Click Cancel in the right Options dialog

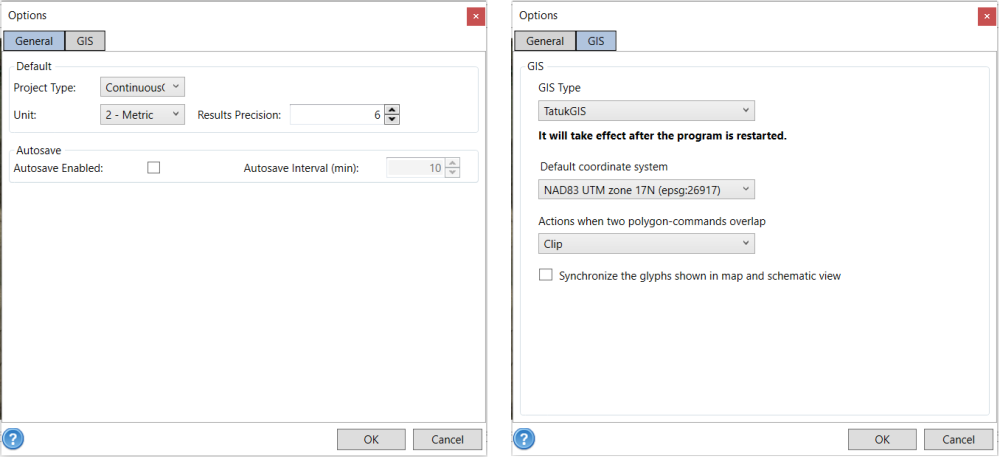pos(958,439)
